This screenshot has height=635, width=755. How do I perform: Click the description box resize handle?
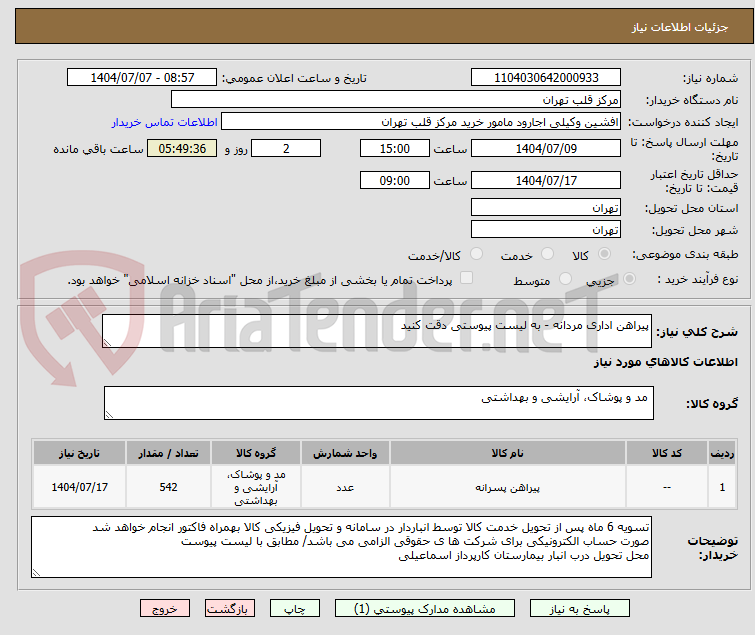pos(107,343)
